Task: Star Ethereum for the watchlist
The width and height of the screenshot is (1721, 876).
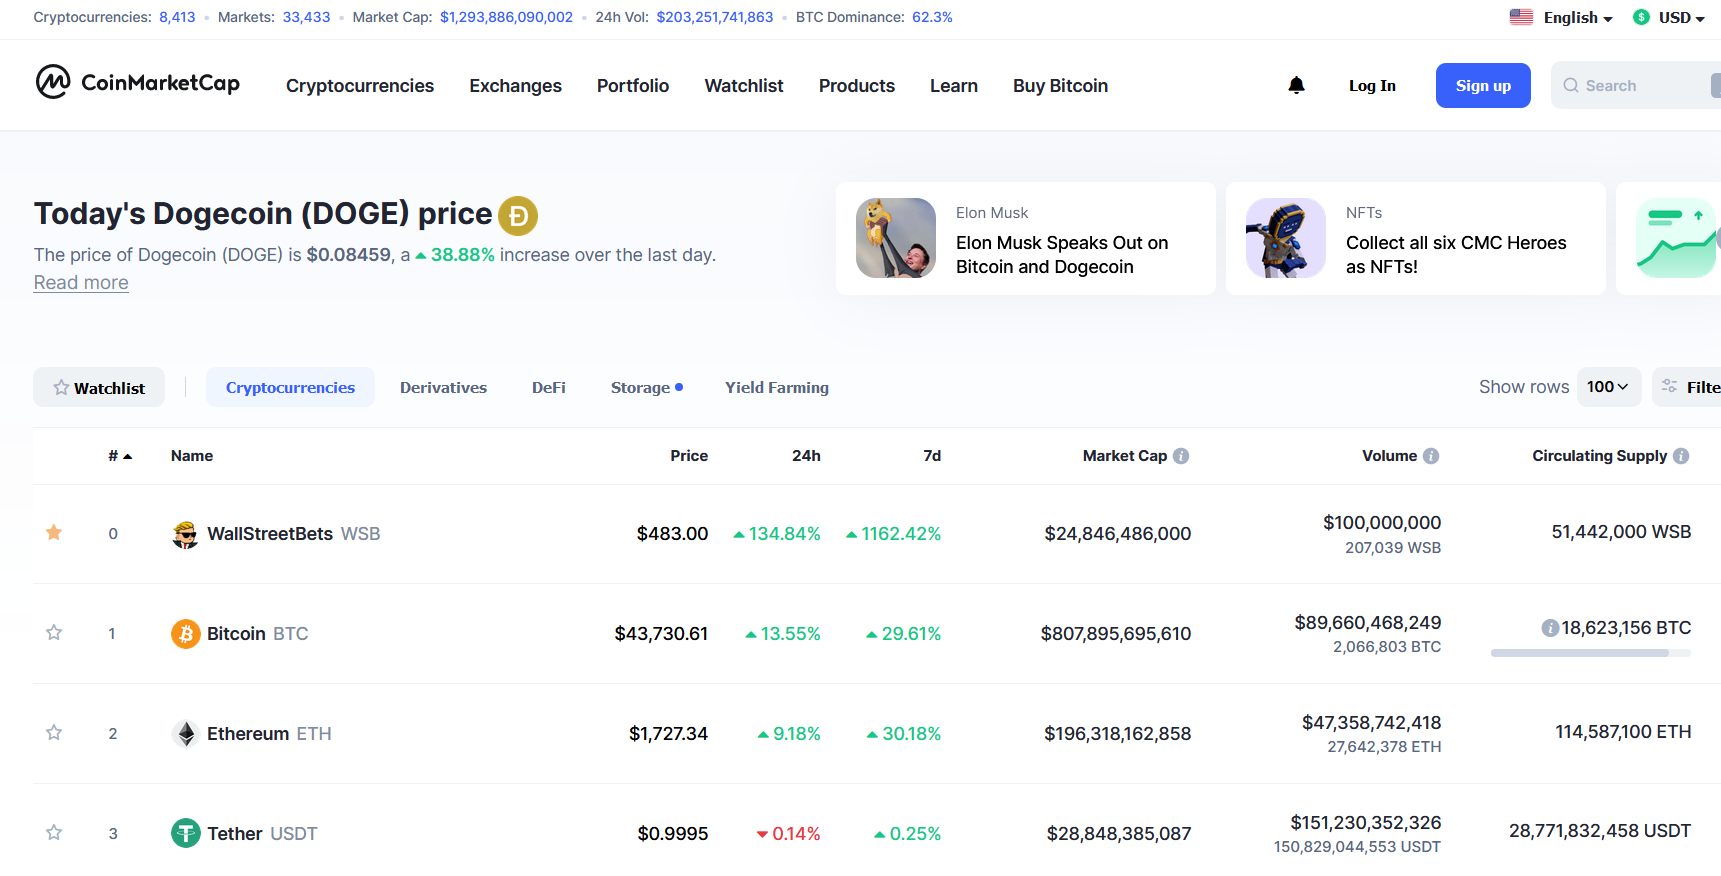Action: click(x=54, y=732)
